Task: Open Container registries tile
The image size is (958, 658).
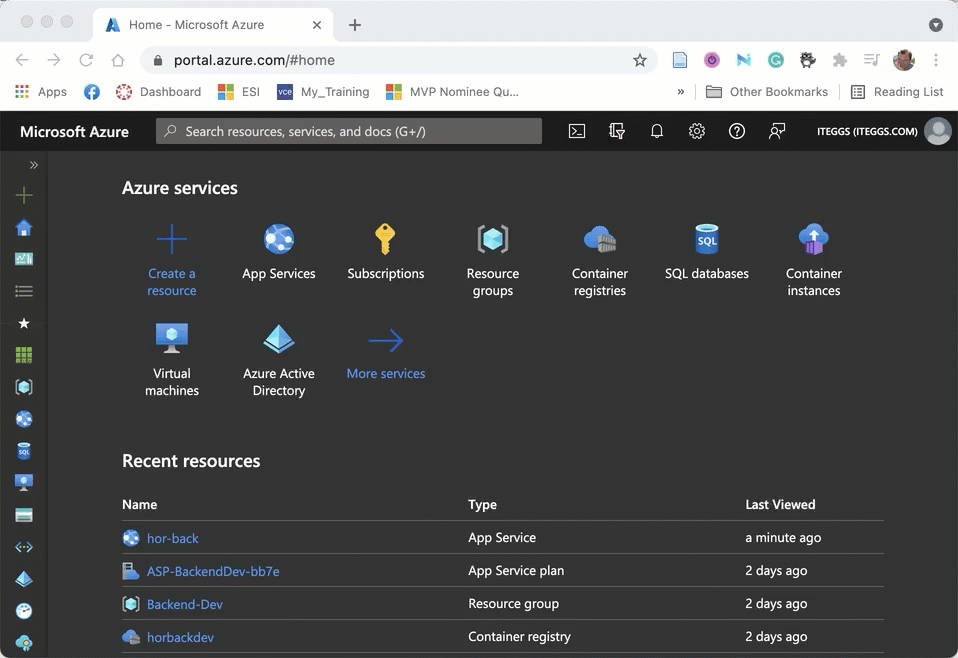Action: click(x=600, y=260)
